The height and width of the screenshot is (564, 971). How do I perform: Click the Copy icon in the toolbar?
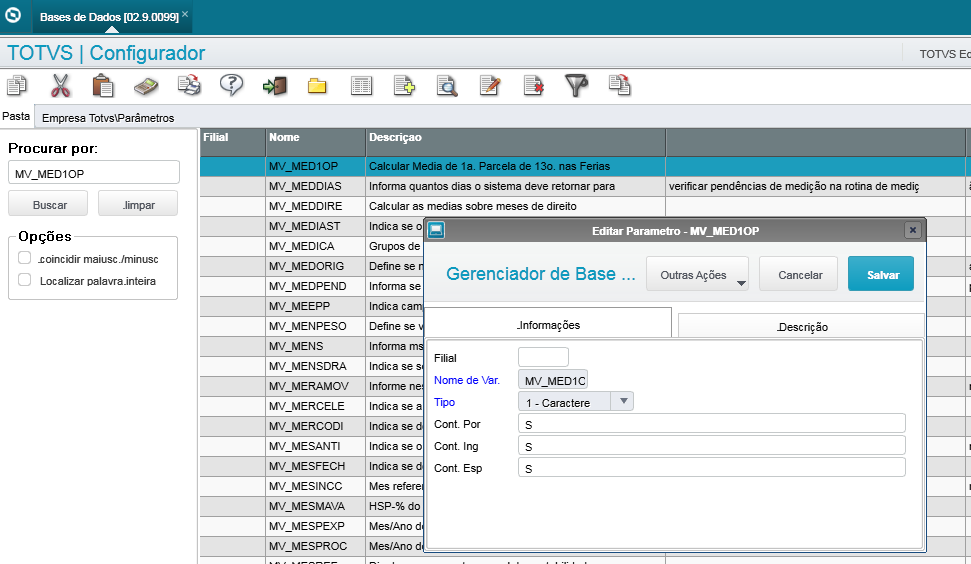pyautogui.click(x=17, y=85)
